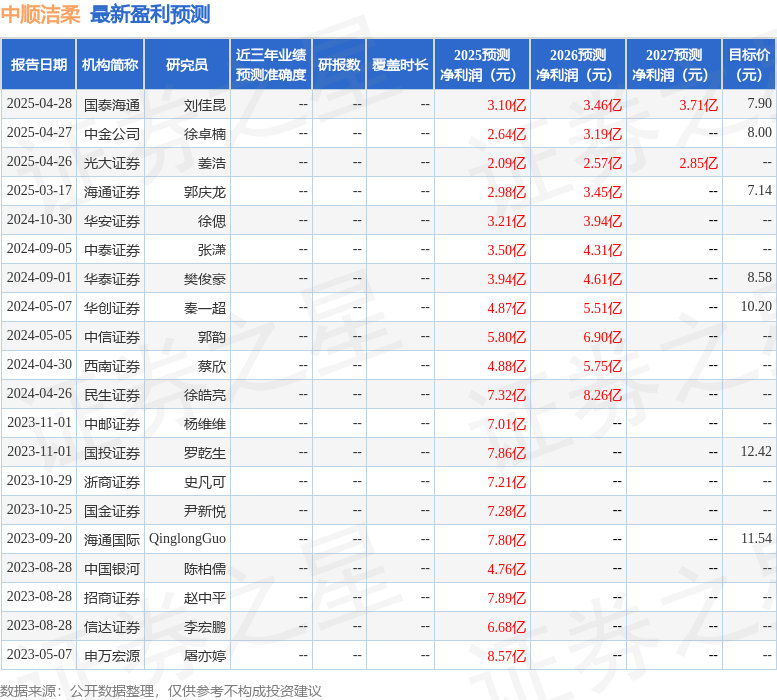Click target price 7.90
The height and width of the screenshot is (700, 777).
point(760,104)
